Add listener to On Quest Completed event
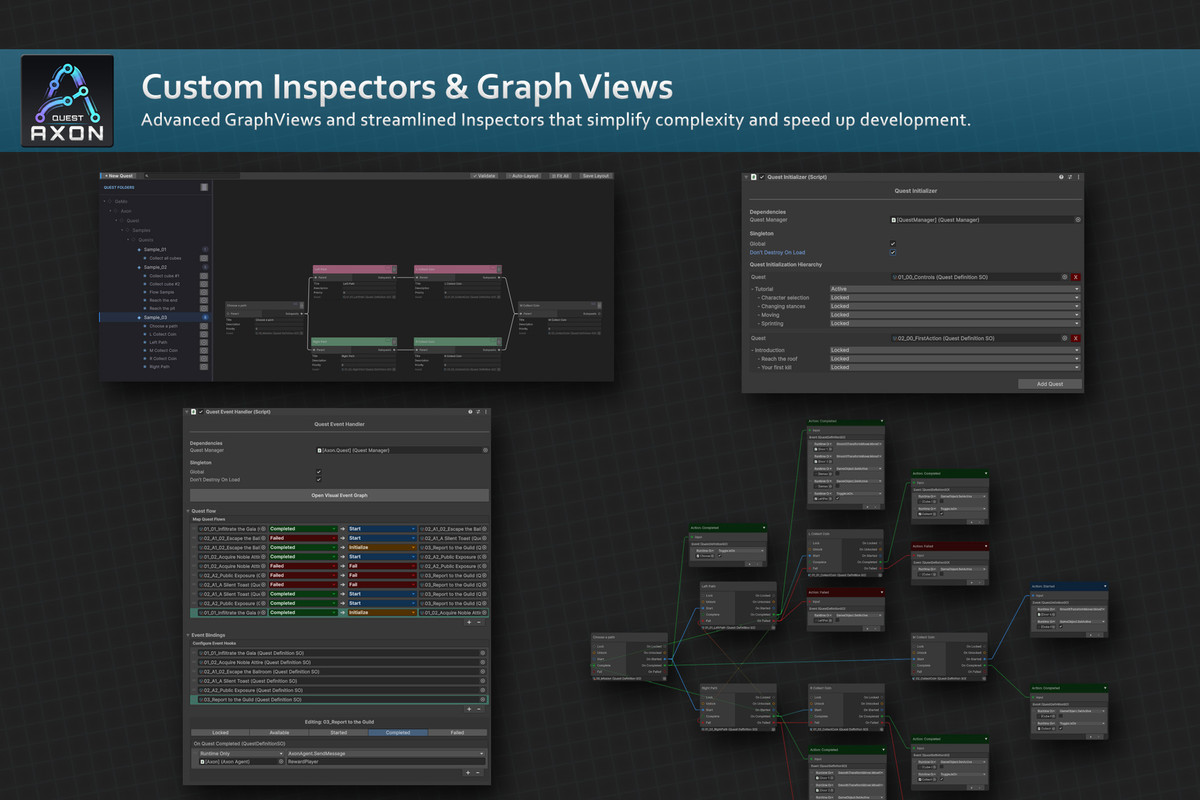The image size is (1200, 800). point(468,773)
